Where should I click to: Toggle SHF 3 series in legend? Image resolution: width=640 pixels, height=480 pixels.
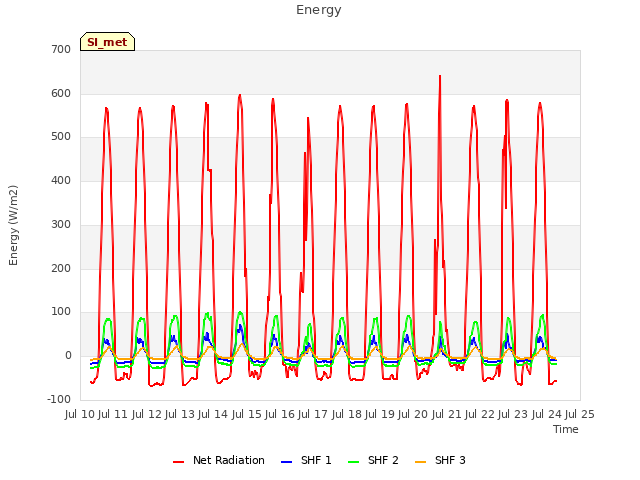440,460
